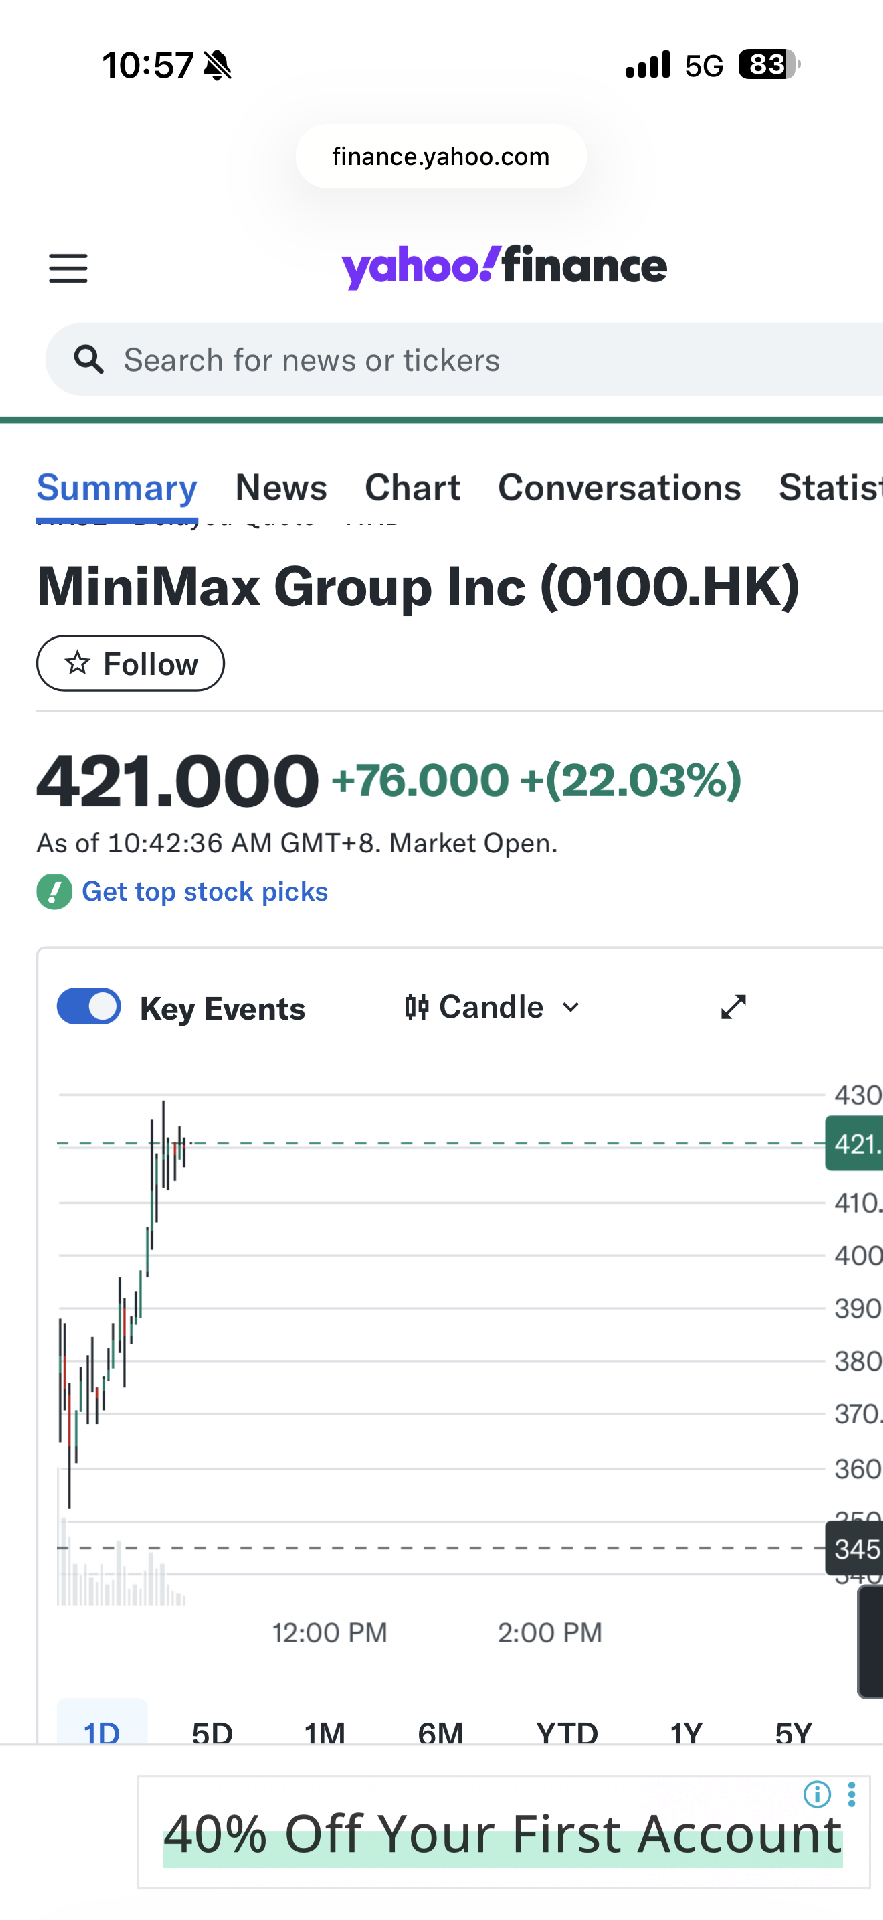Tap the Yahoo Finance logo

coord(504,266)
